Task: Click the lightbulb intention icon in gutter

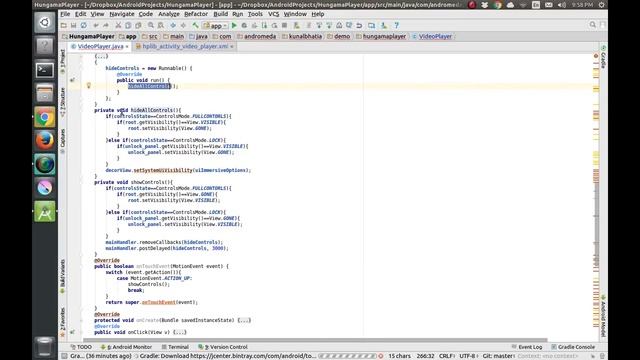Action: coord(89,85)
